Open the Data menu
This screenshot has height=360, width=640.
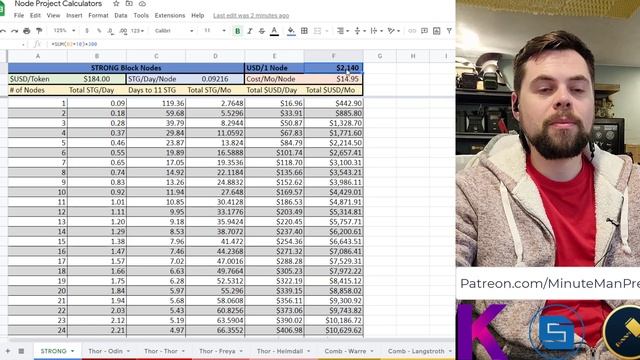point(120,16)
